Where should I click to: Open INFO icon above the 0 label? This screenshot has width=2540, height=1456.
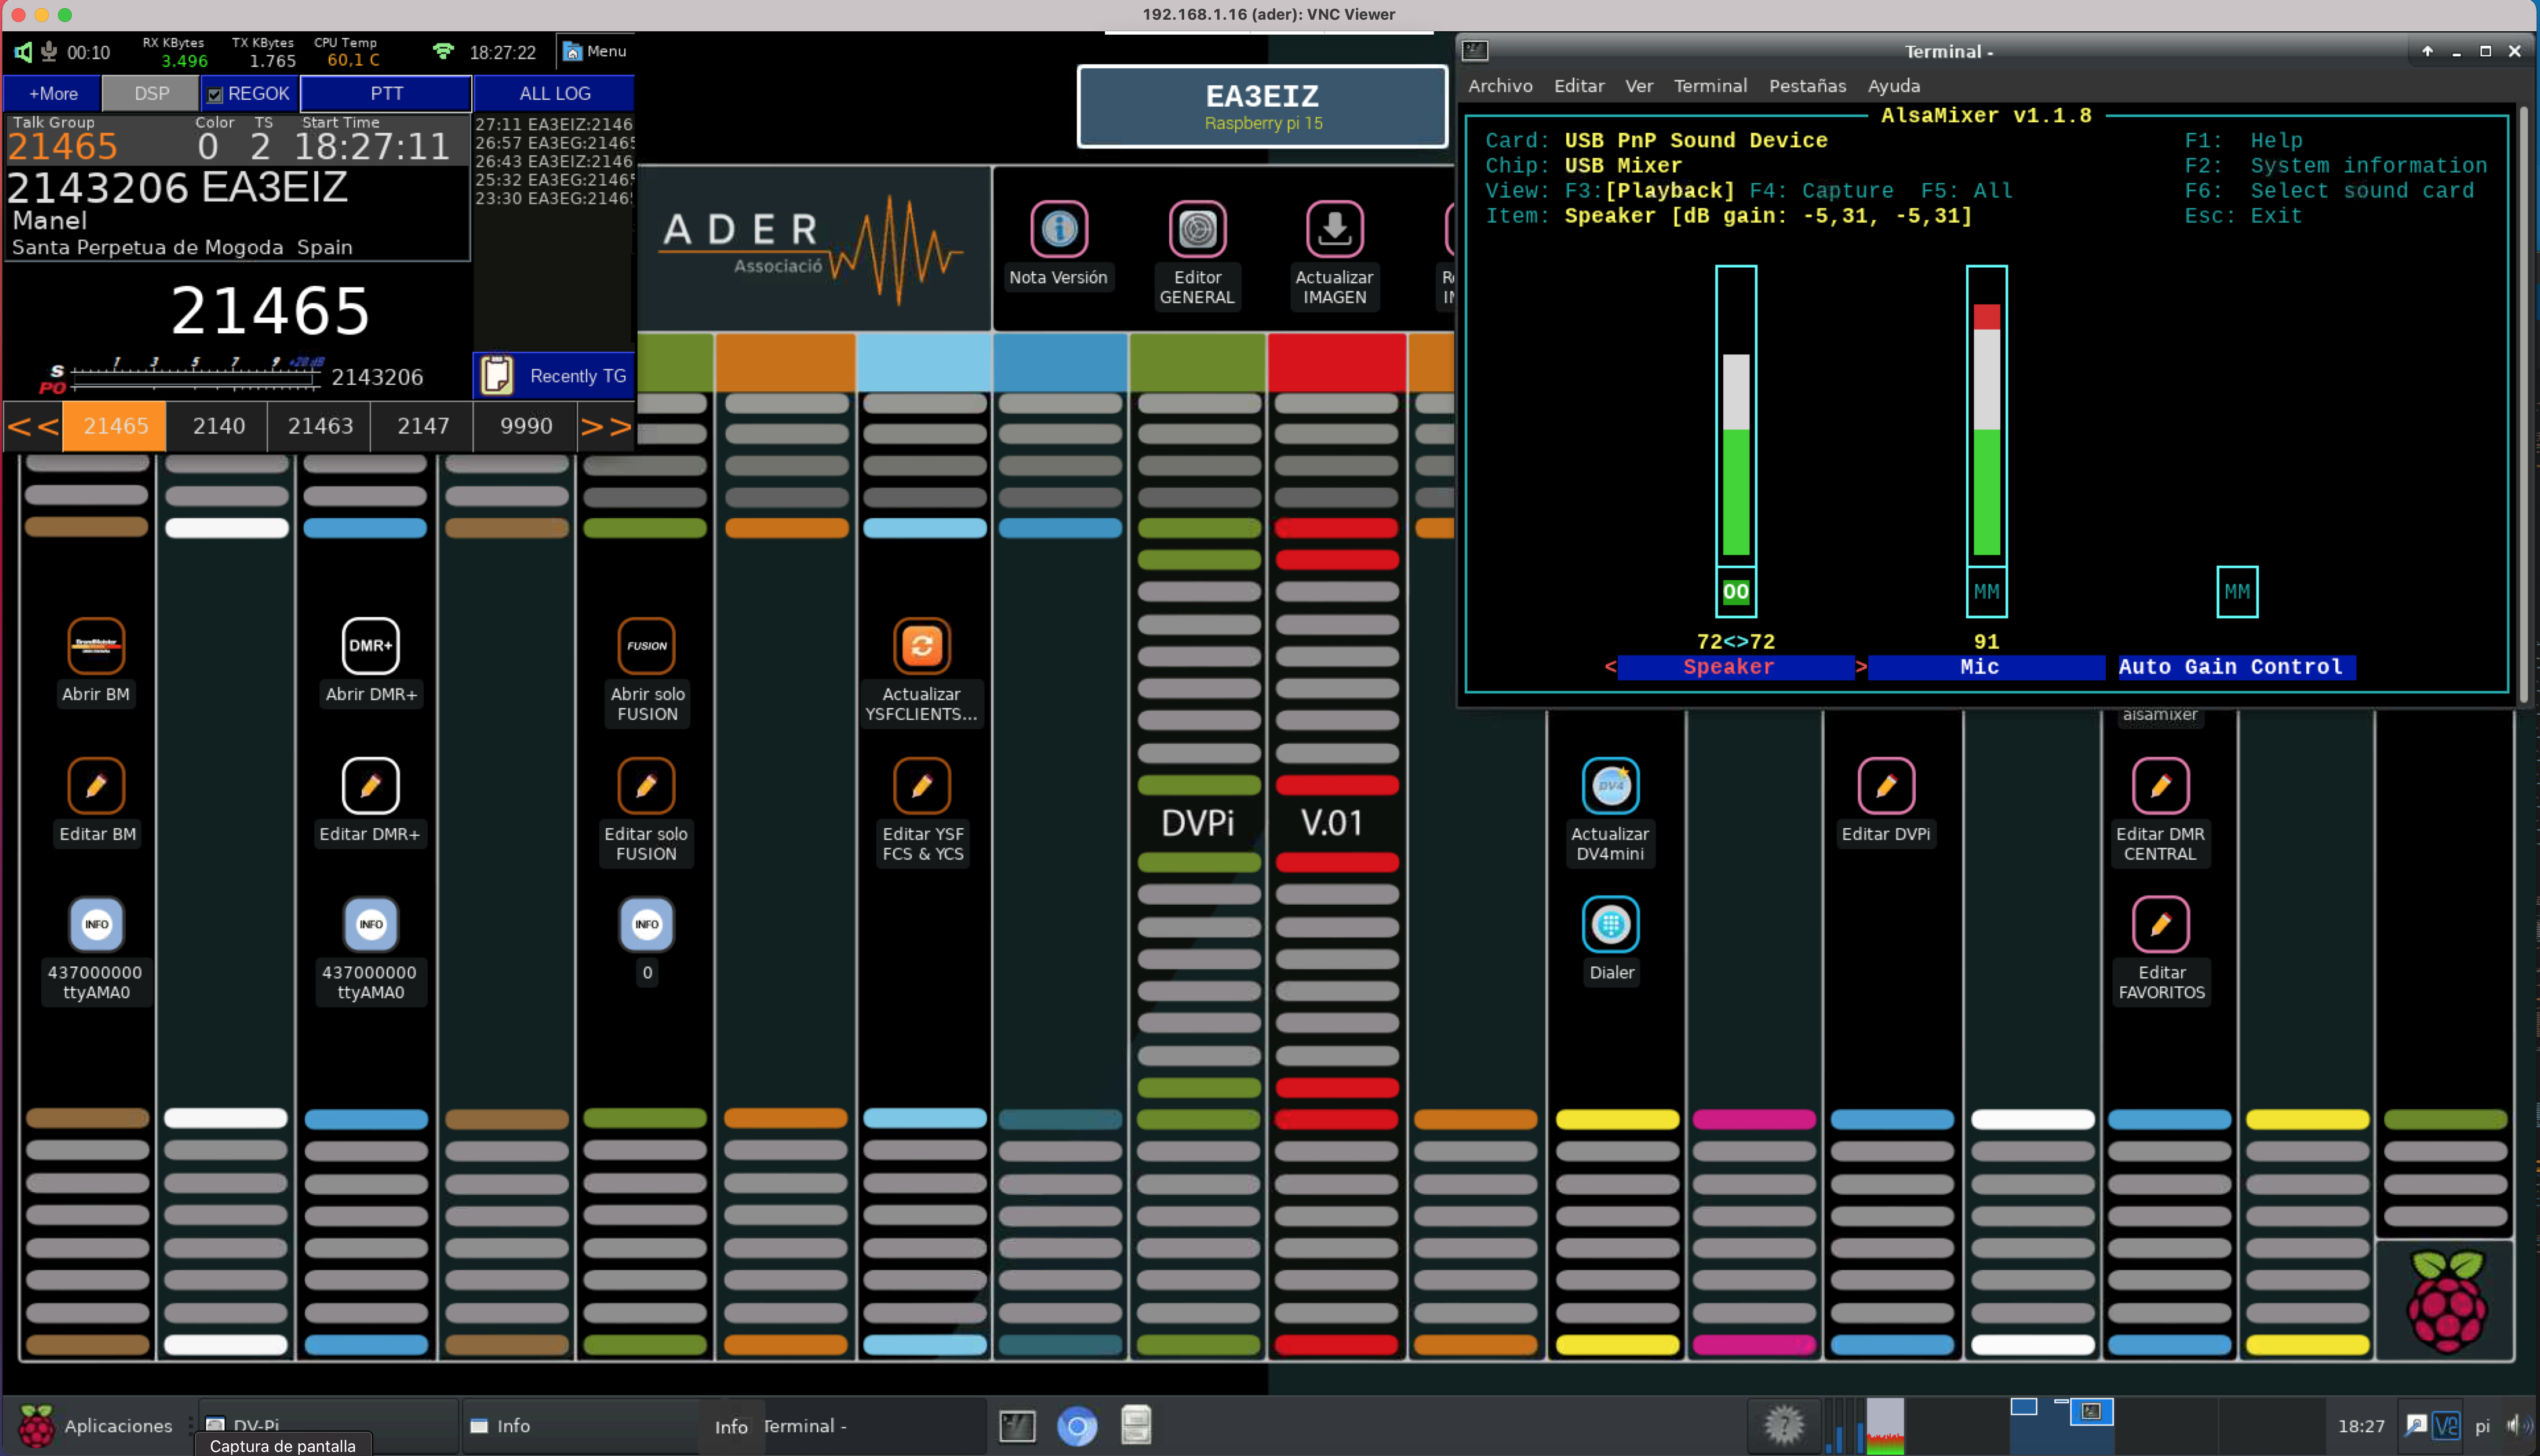[x=646, y=924]
